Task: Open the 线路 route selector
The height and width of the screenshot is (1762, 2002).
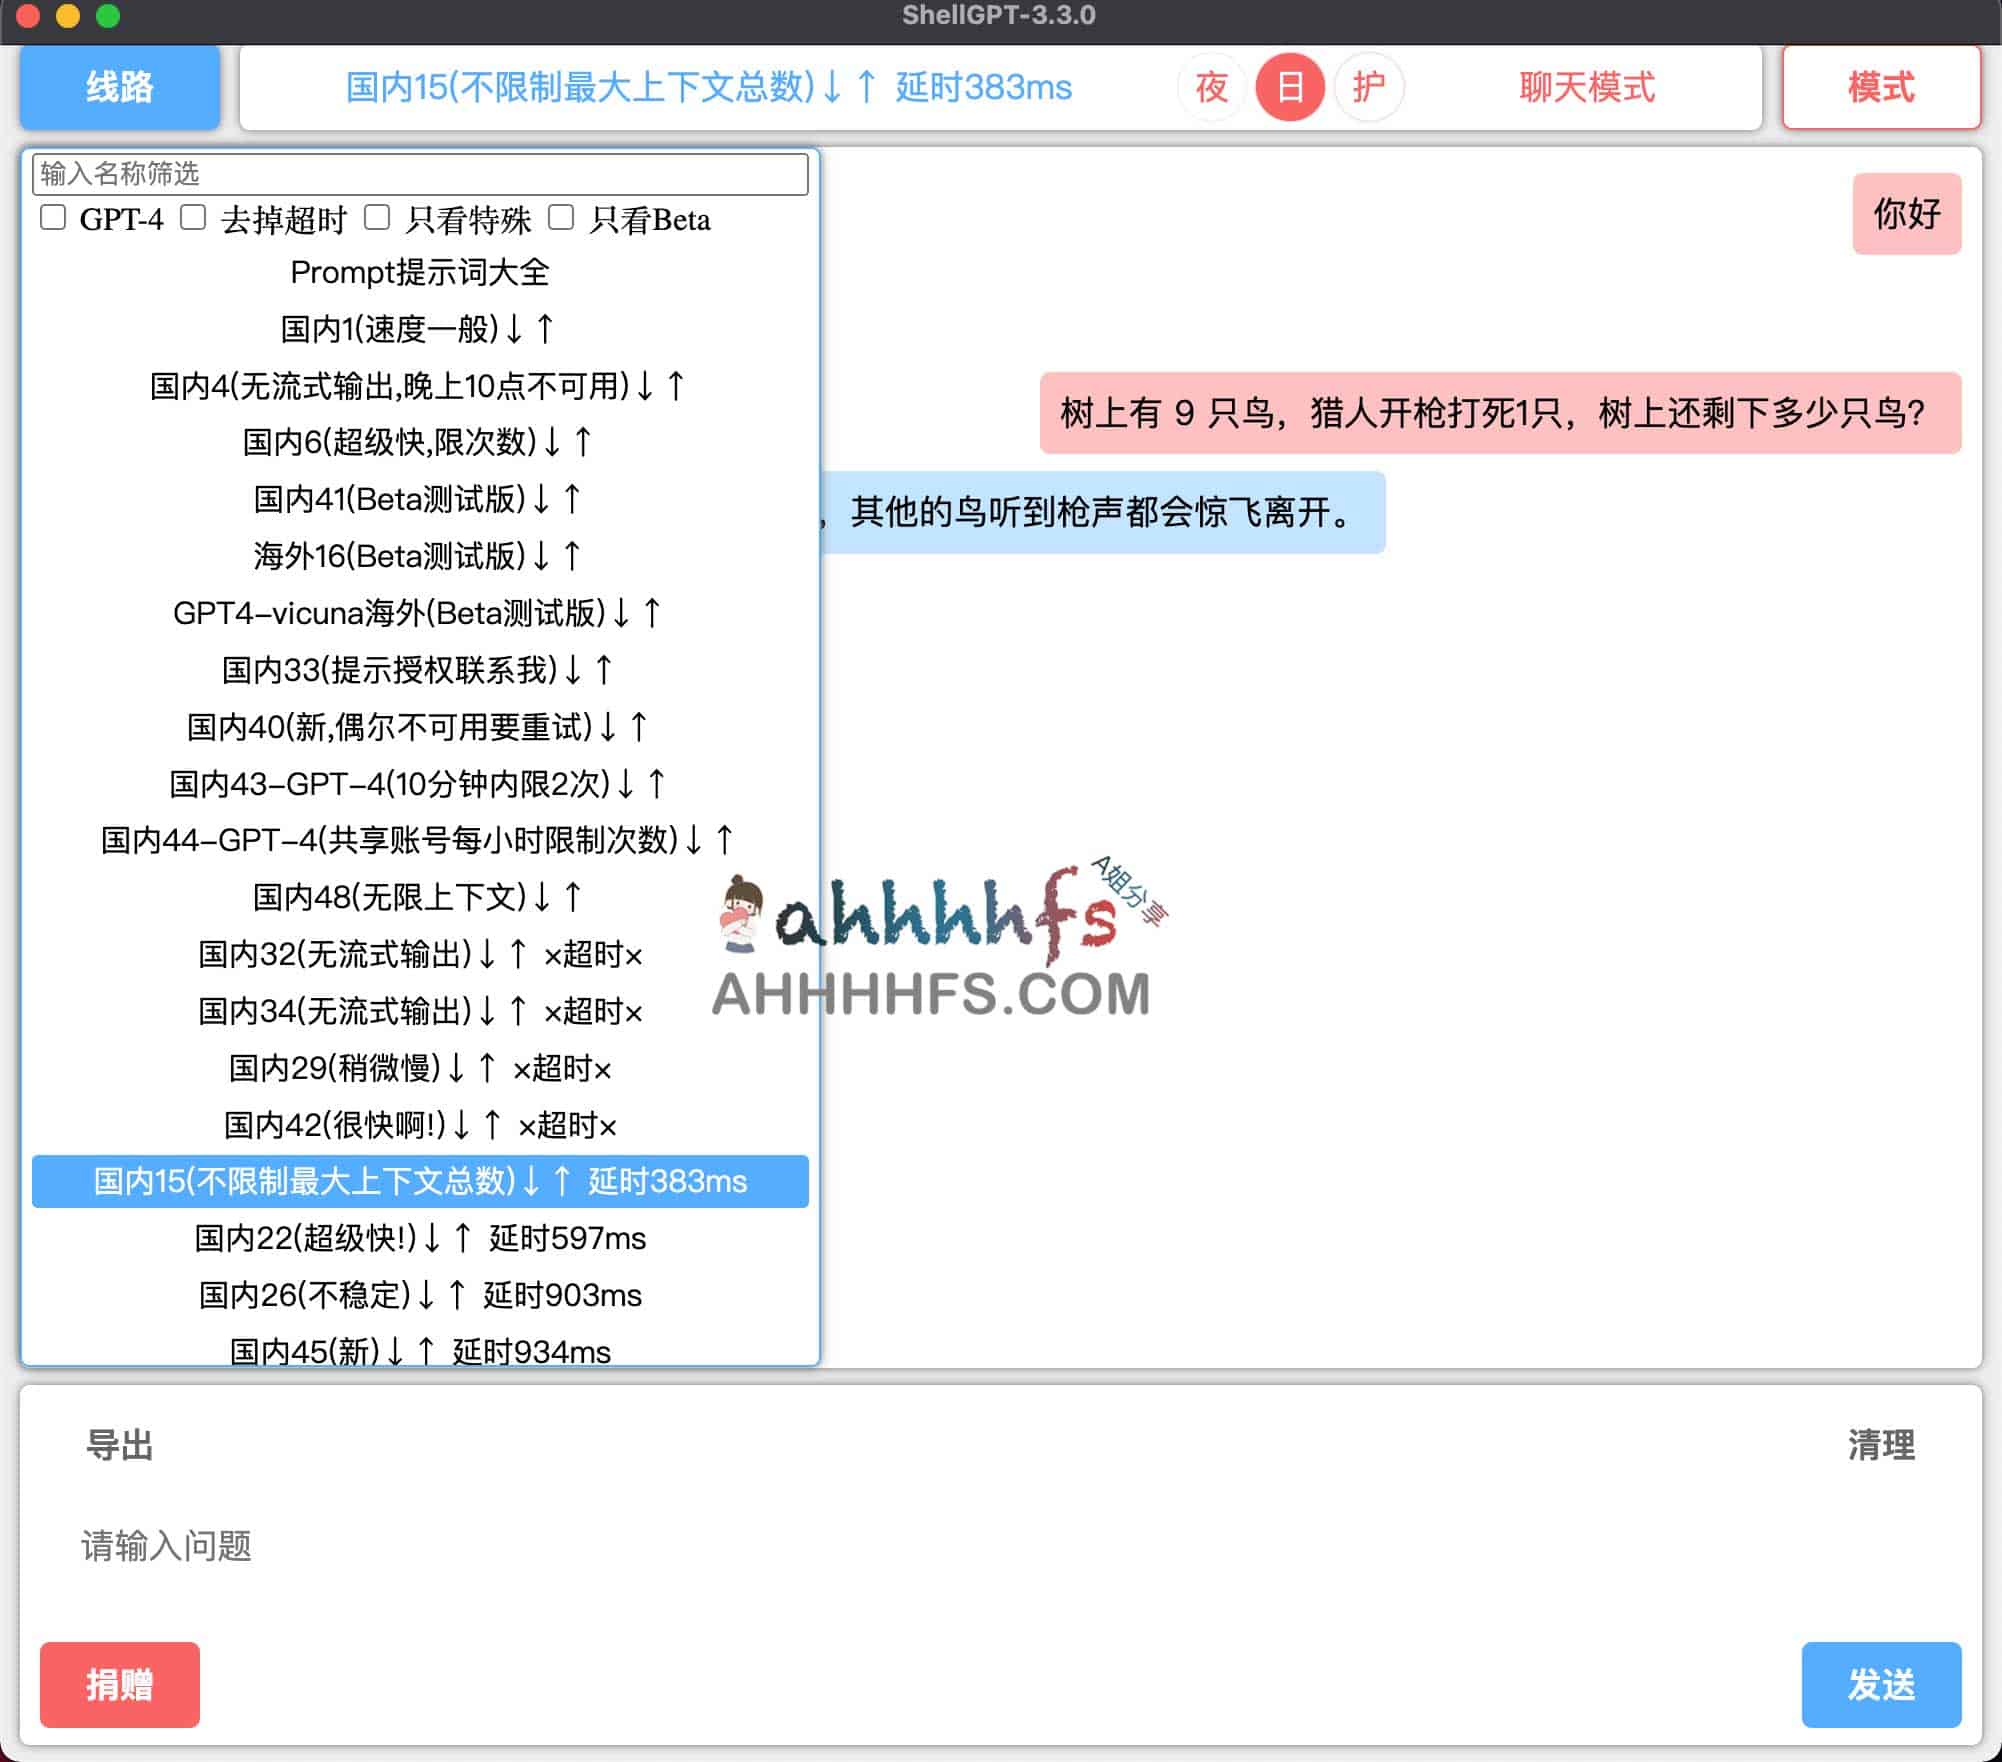Action: tap(118, 87)
